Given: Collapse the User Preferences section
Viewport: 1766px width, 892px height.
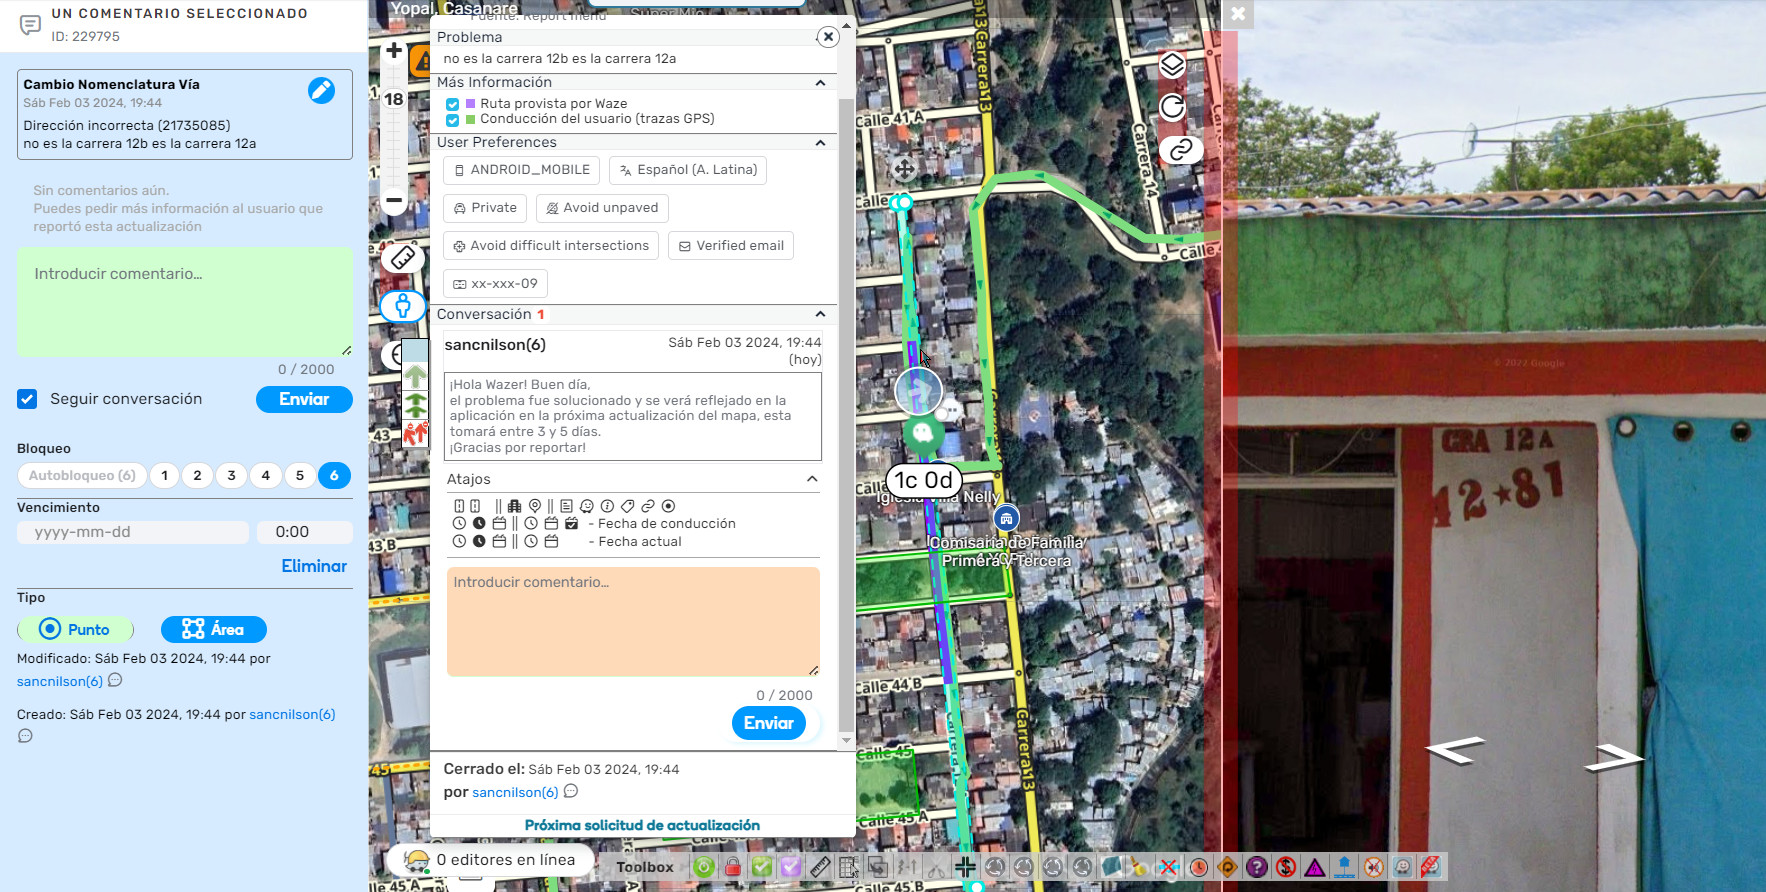Looking at the screenshot, I should click(x=820, y=143).
